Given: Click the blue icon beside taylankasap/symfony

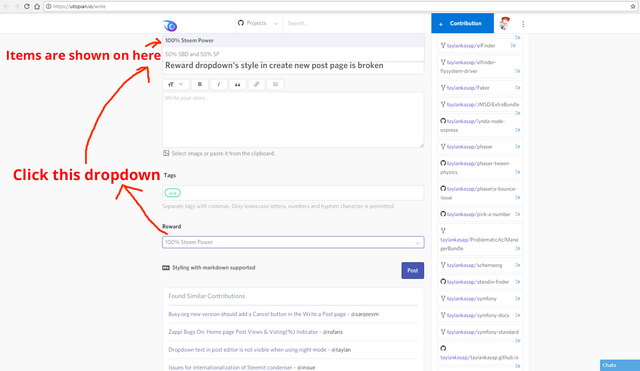Looking at the screenshot, I should [x=518, y=299].
